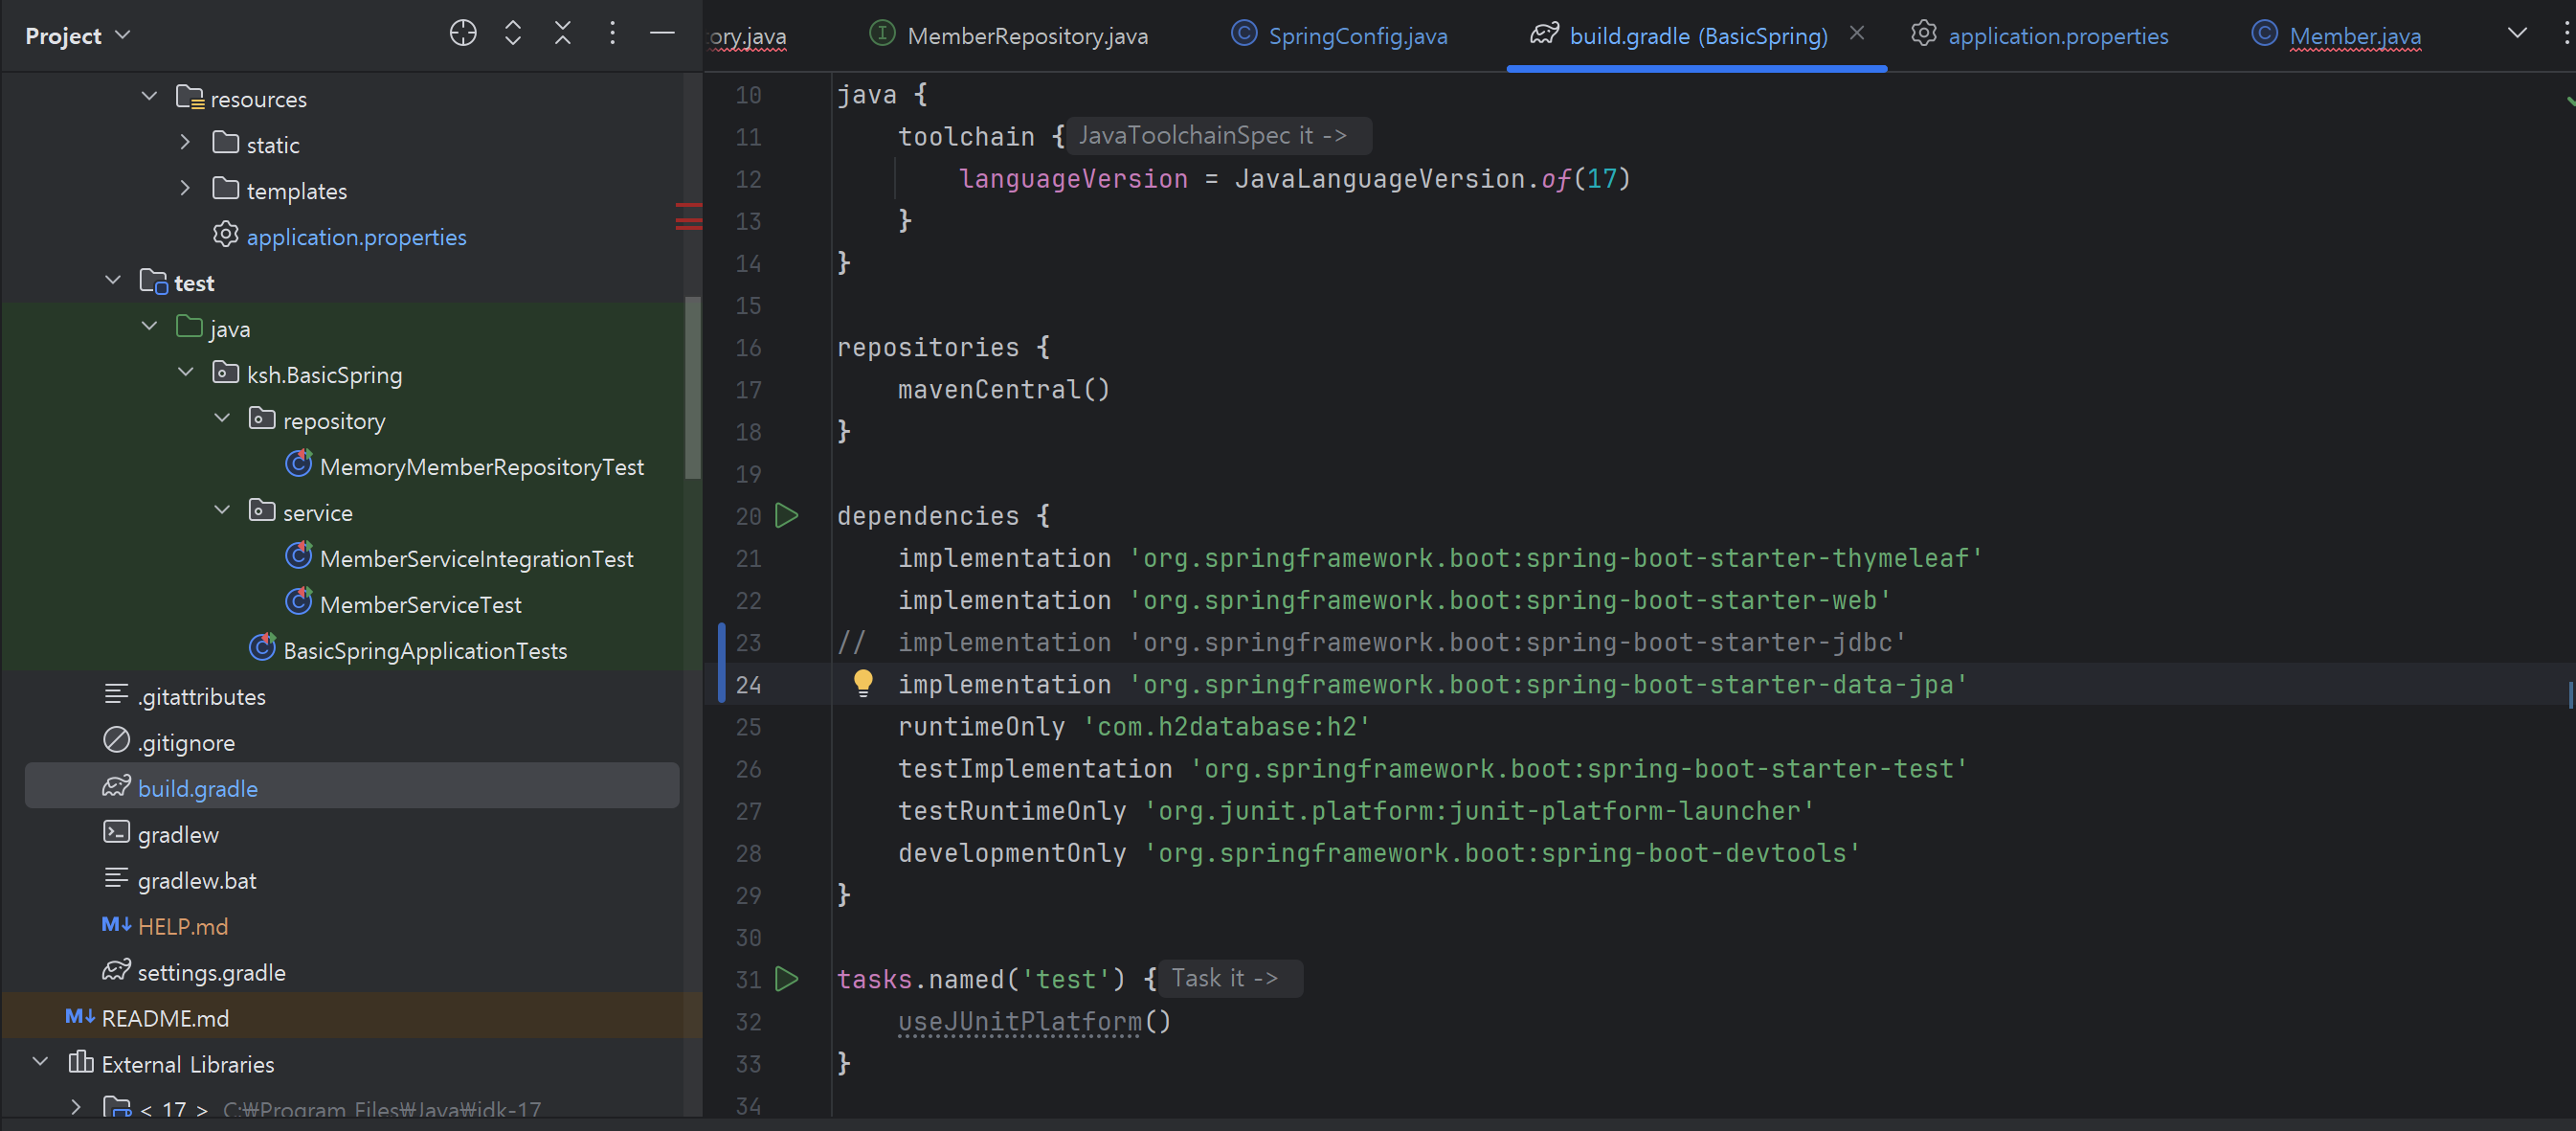
Task: Click the Task it -> inlay hint on line 31
Action: 1229,979
